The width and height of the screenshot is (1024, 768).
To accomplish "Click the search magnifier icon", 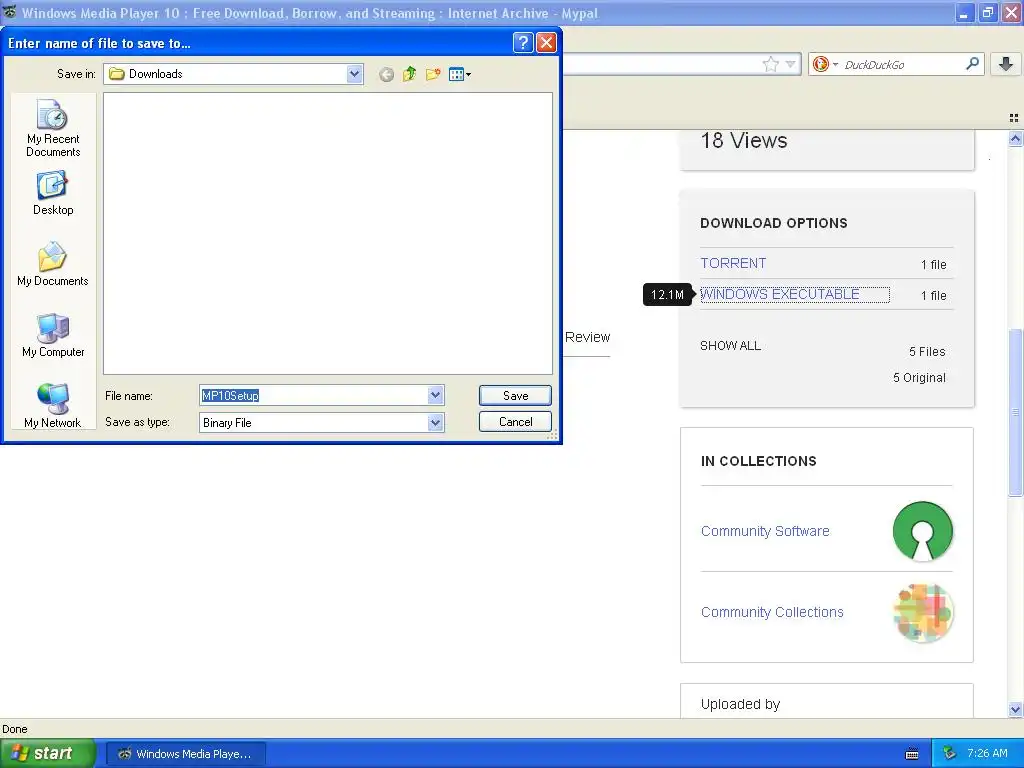I will [x=972, y=63].
